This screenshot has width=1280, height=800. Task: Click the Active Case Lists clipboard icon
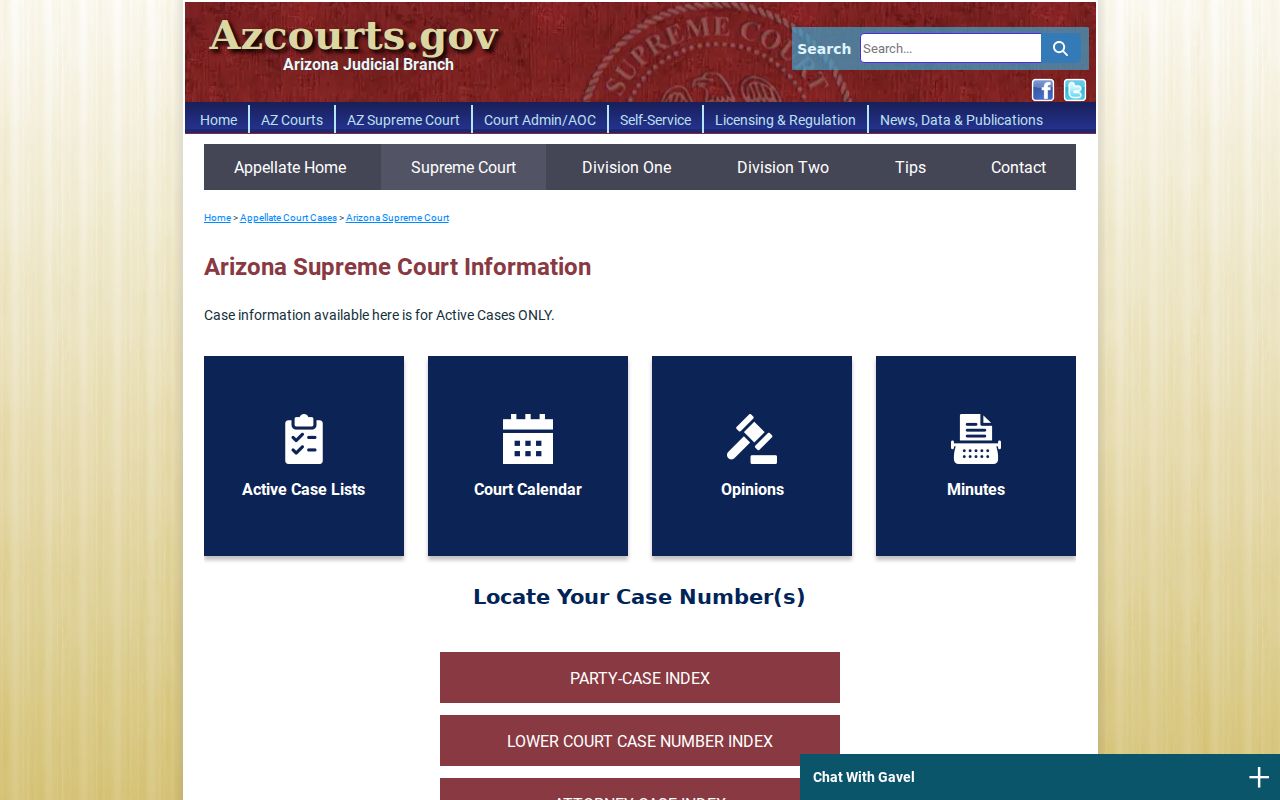(304, 439)
